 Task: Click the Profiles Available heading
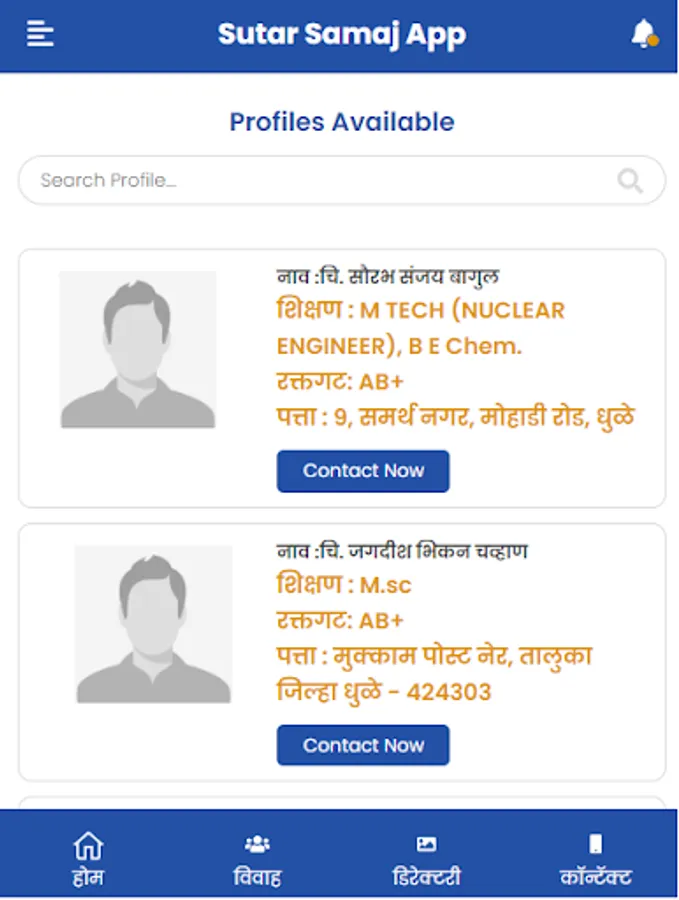click(342, 122)
